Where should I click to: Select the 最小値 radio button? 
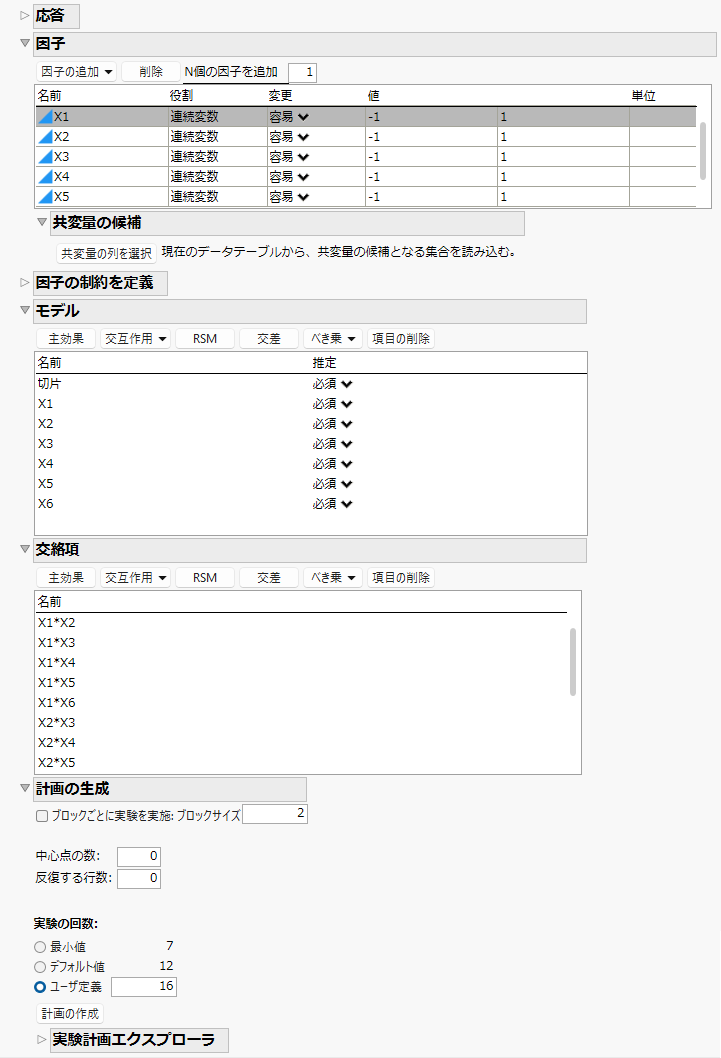[x=40, y=947]
